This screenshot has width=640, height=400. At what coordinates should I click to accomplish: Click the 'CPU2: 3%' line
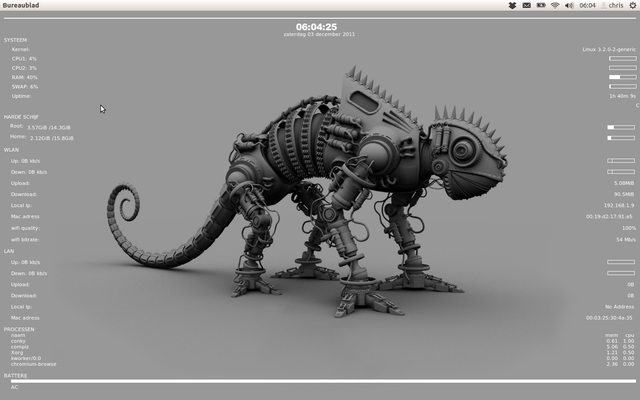(x=24, y=68)
